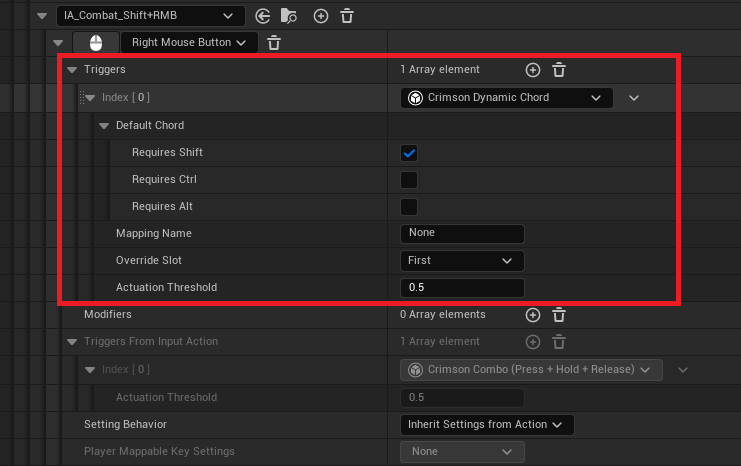The width and height of the screenshot is (741, 466).
Task: Click the greyed trash icon for Triggers From Input Action
Action: click(559, 342)
